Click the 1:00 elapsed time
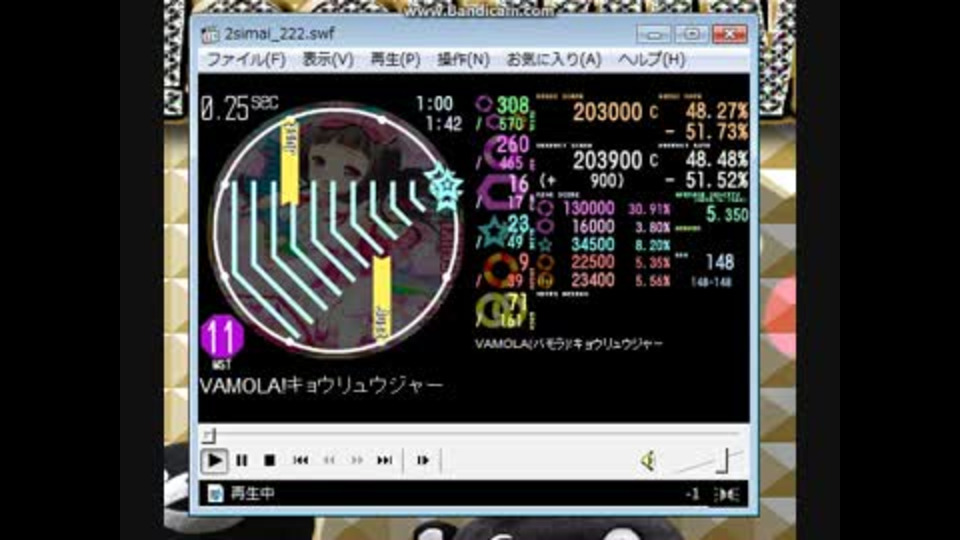This screenshot has width=960, height=540. pos(435,104)
